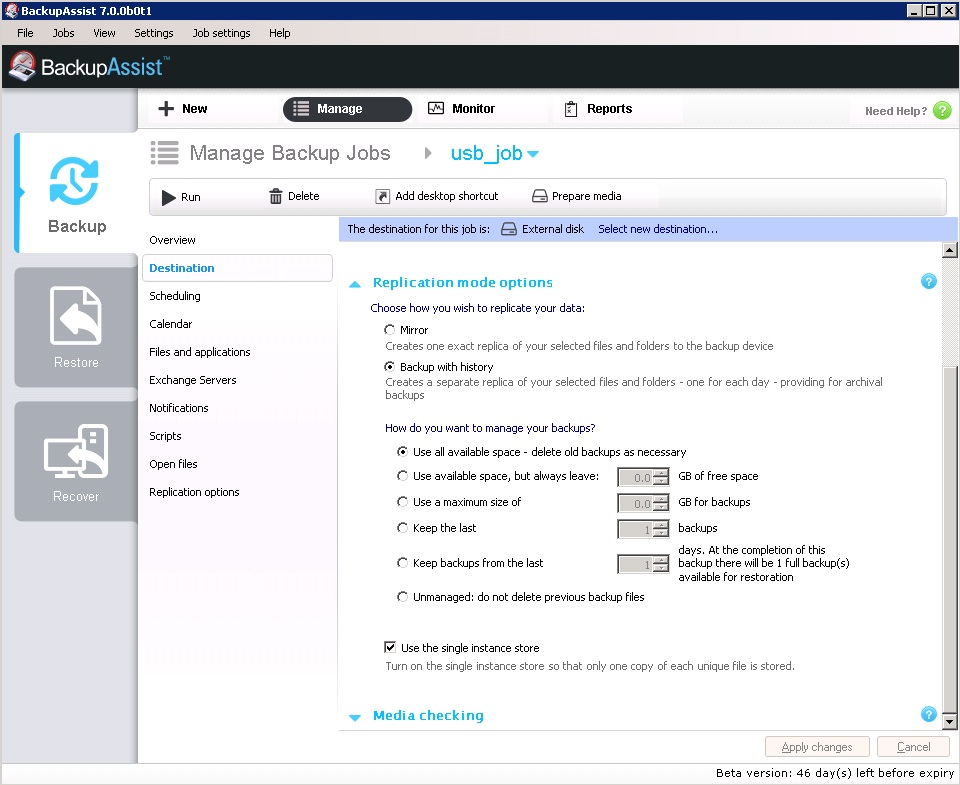Click the Run play arrow icon
960x785 pixels.
click(x=168, y=197)
